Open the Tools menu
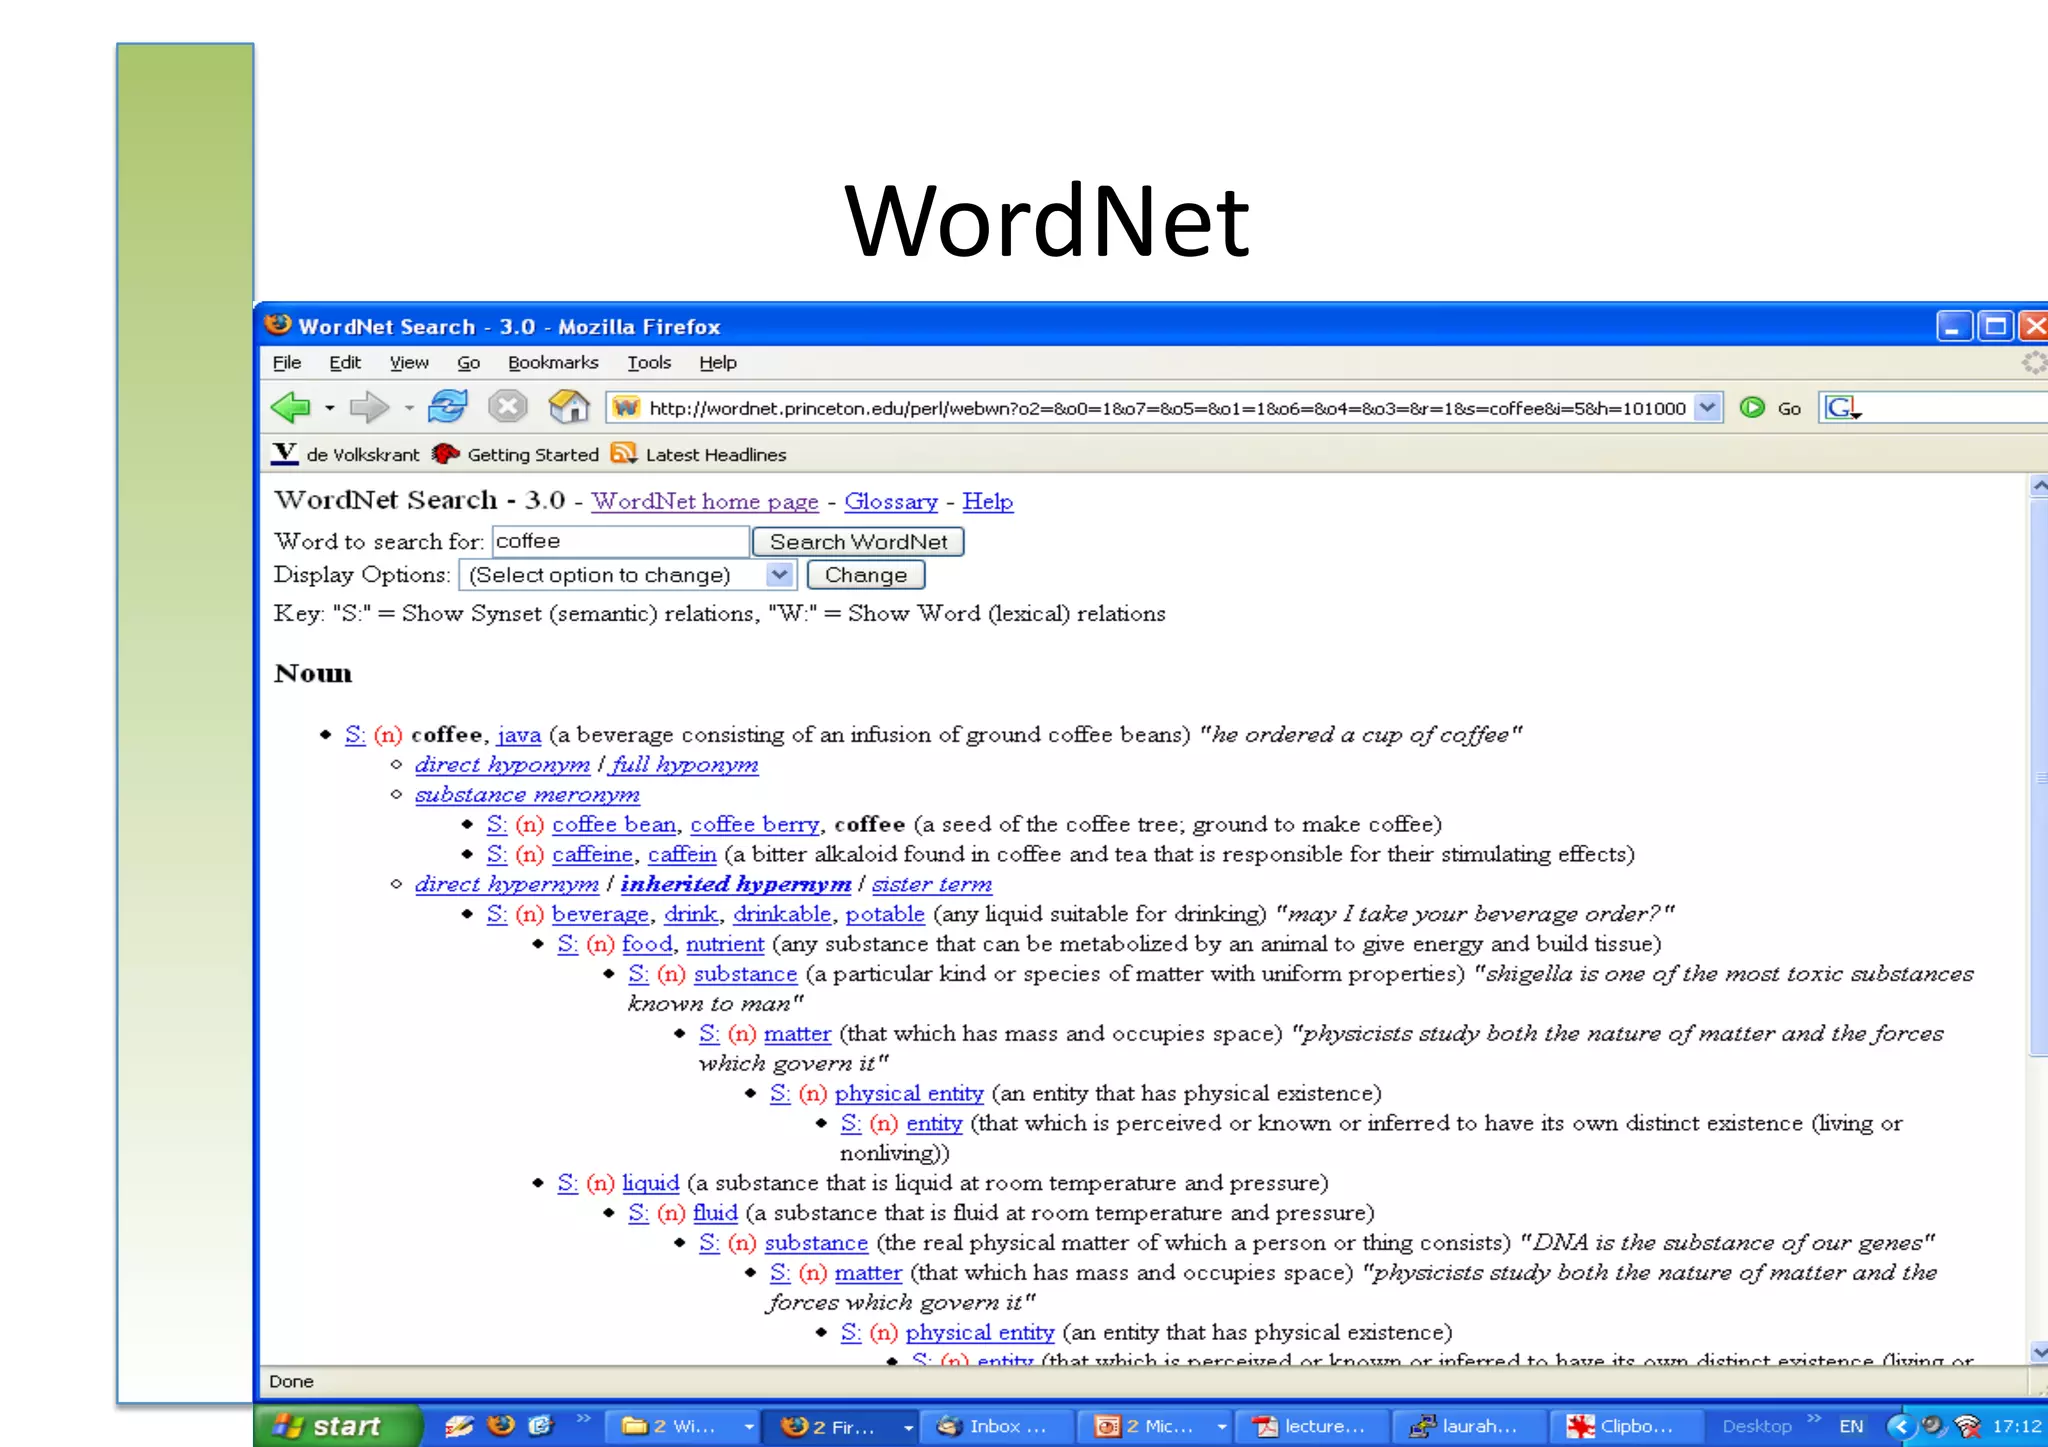2048x1447 pixels. (649, 362)
